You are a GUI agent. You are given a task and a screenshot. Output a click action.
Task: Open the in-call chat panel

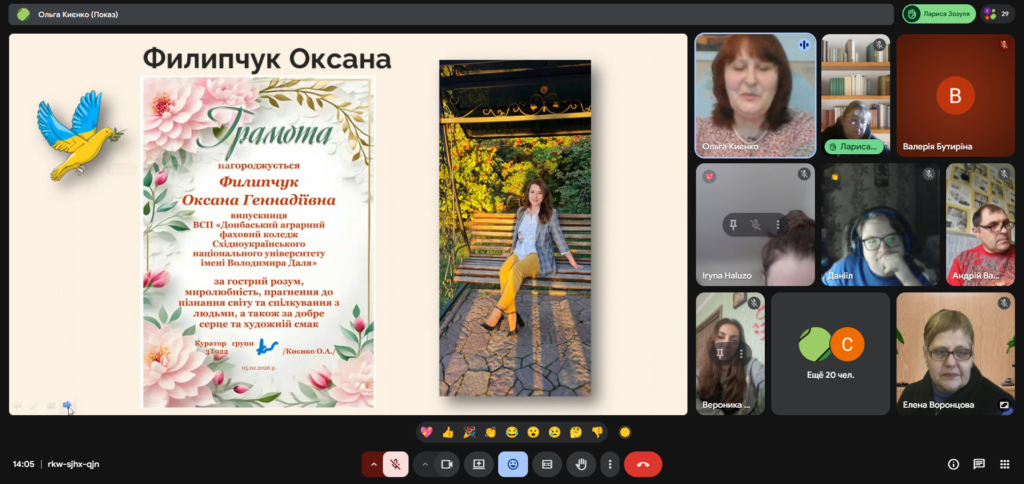(x=979, y=464)
